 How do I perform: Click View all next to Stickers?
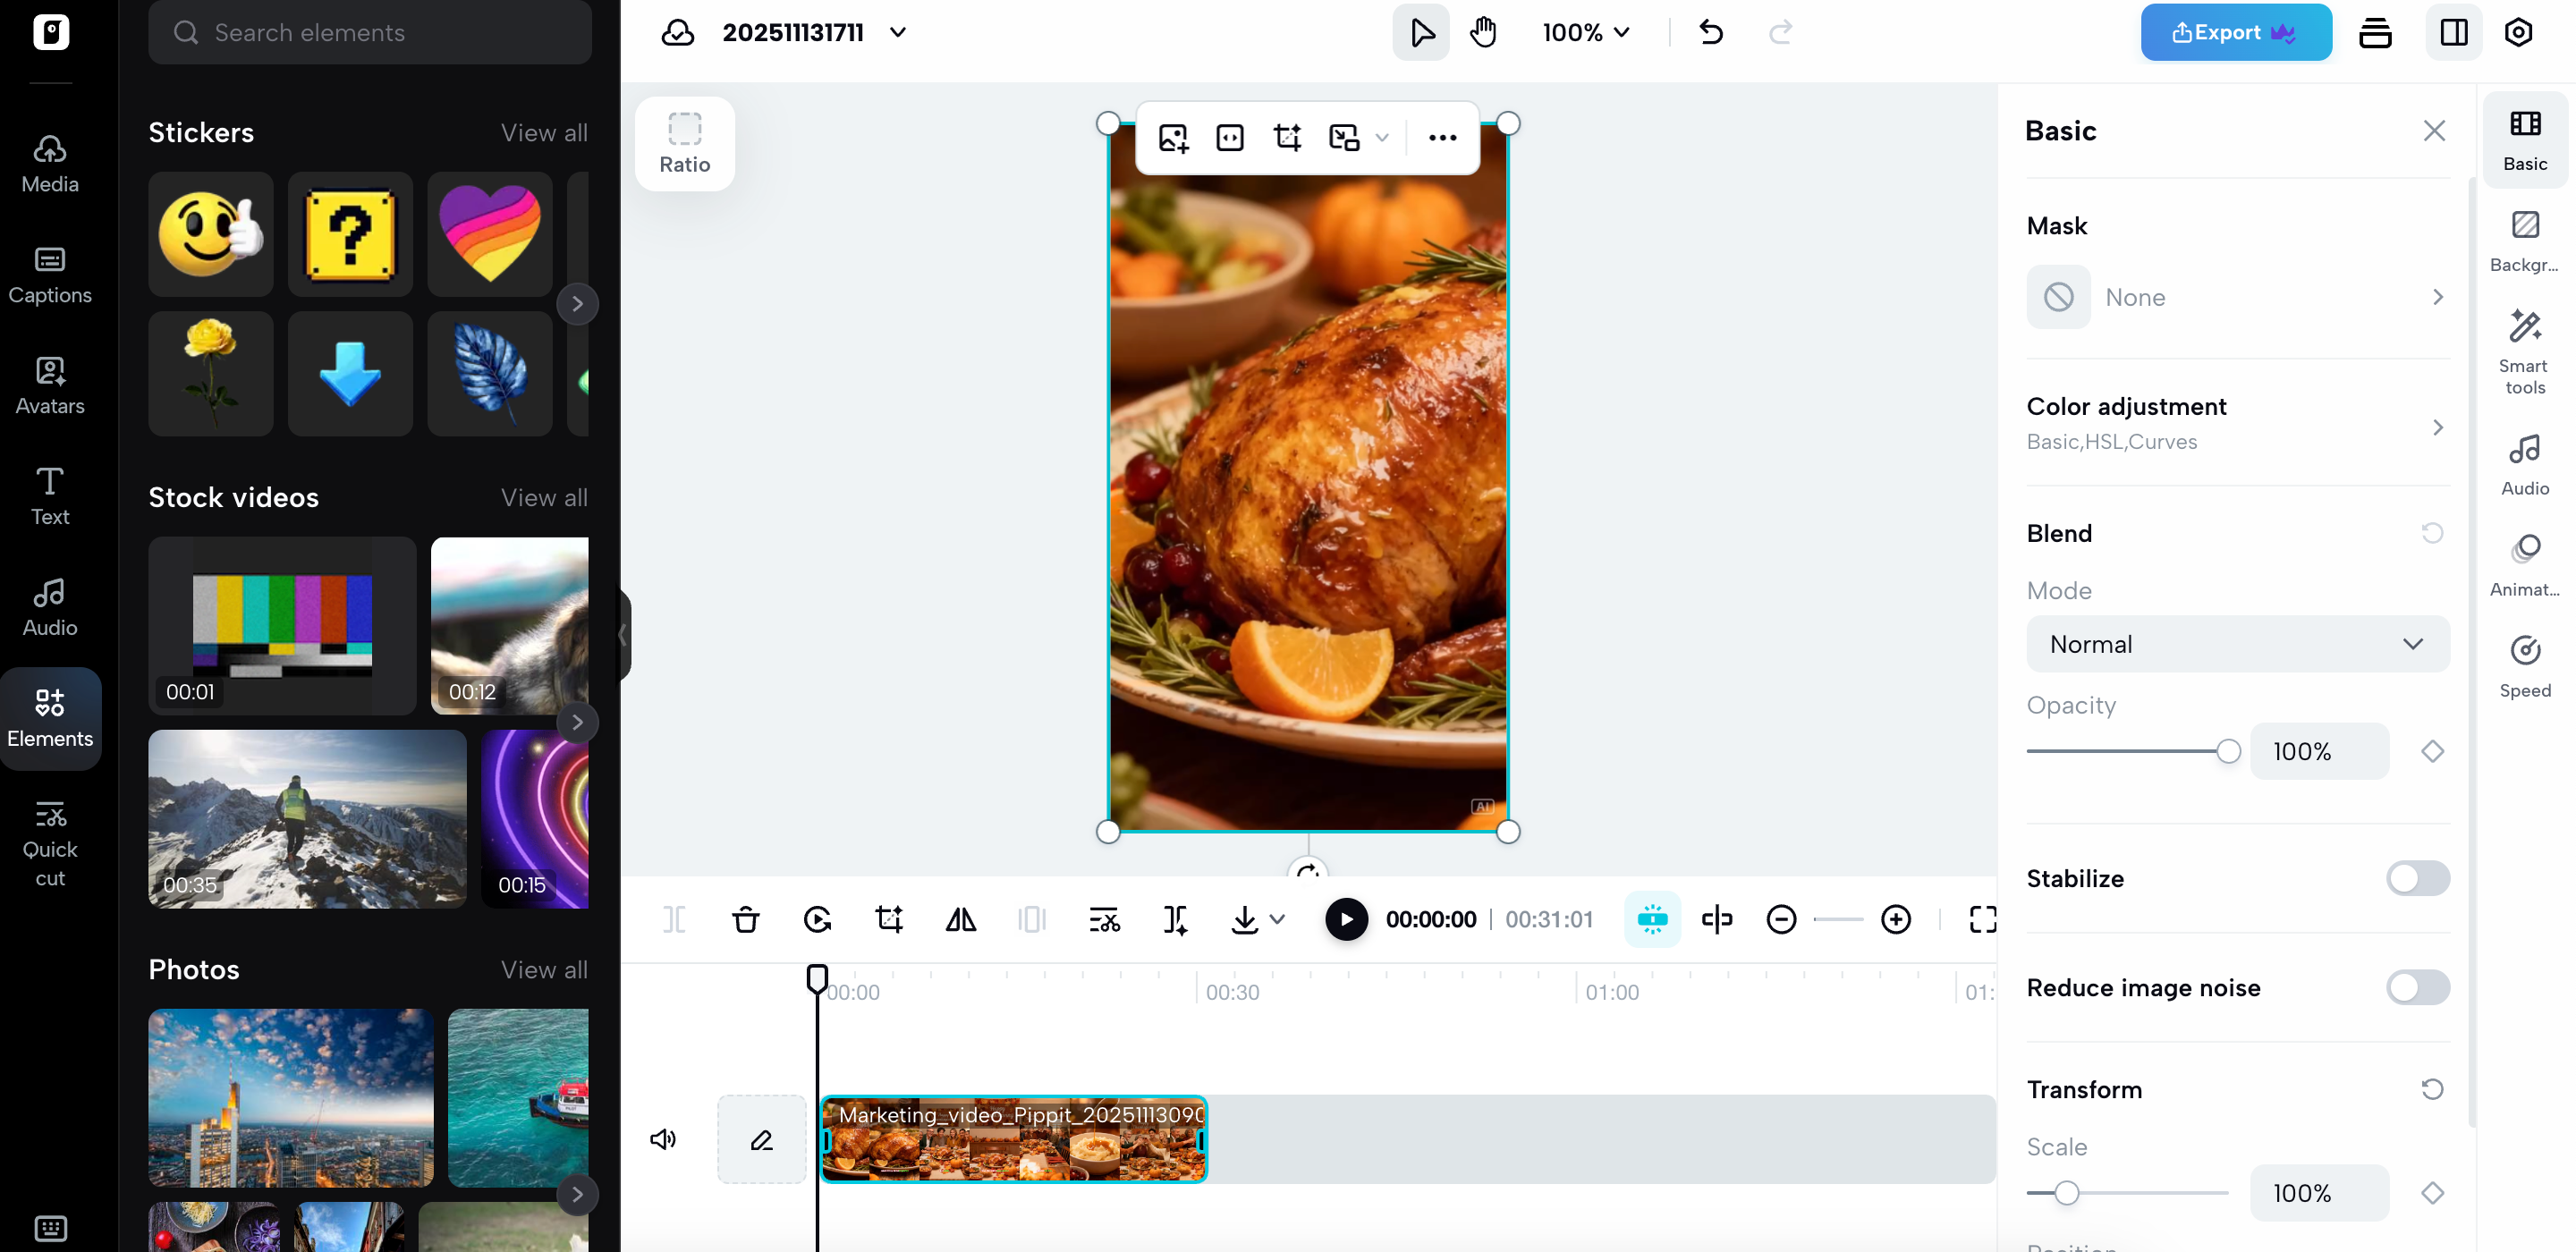click(543, 132)
